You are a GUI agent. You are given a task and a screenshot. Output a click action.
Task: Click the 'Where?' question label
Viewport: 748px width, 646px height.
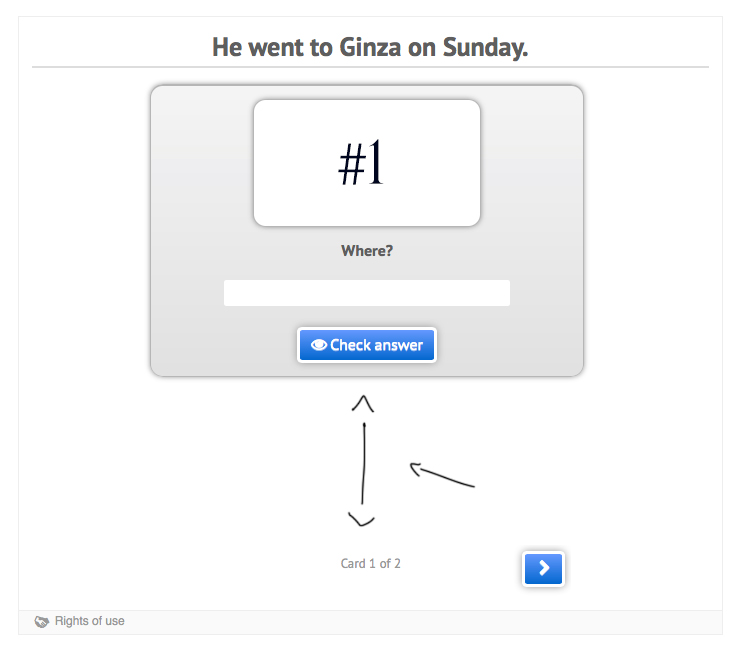[x=367, y=251]
